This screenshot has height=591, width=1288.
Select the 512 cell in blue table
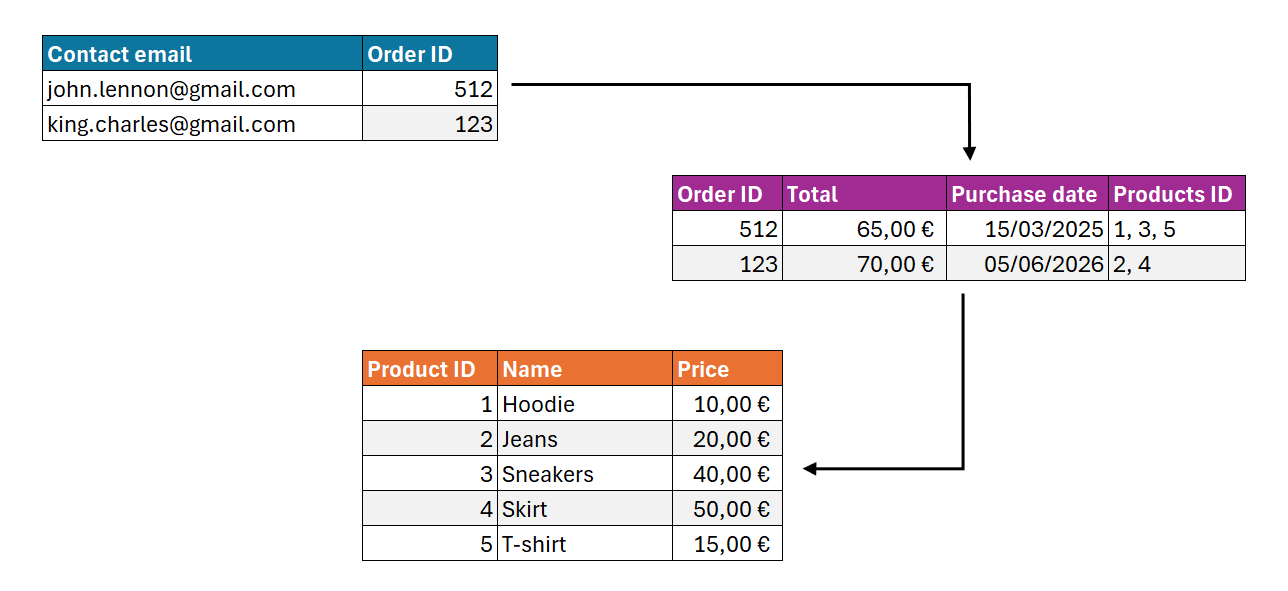429,89
